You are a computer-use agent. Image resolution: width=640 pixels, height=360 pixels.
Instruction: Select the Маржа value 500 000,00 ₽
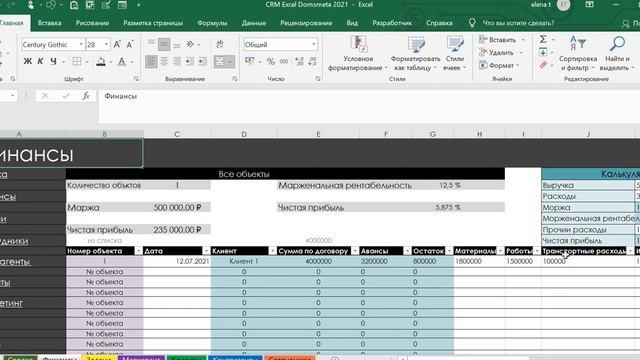[177, 207]
